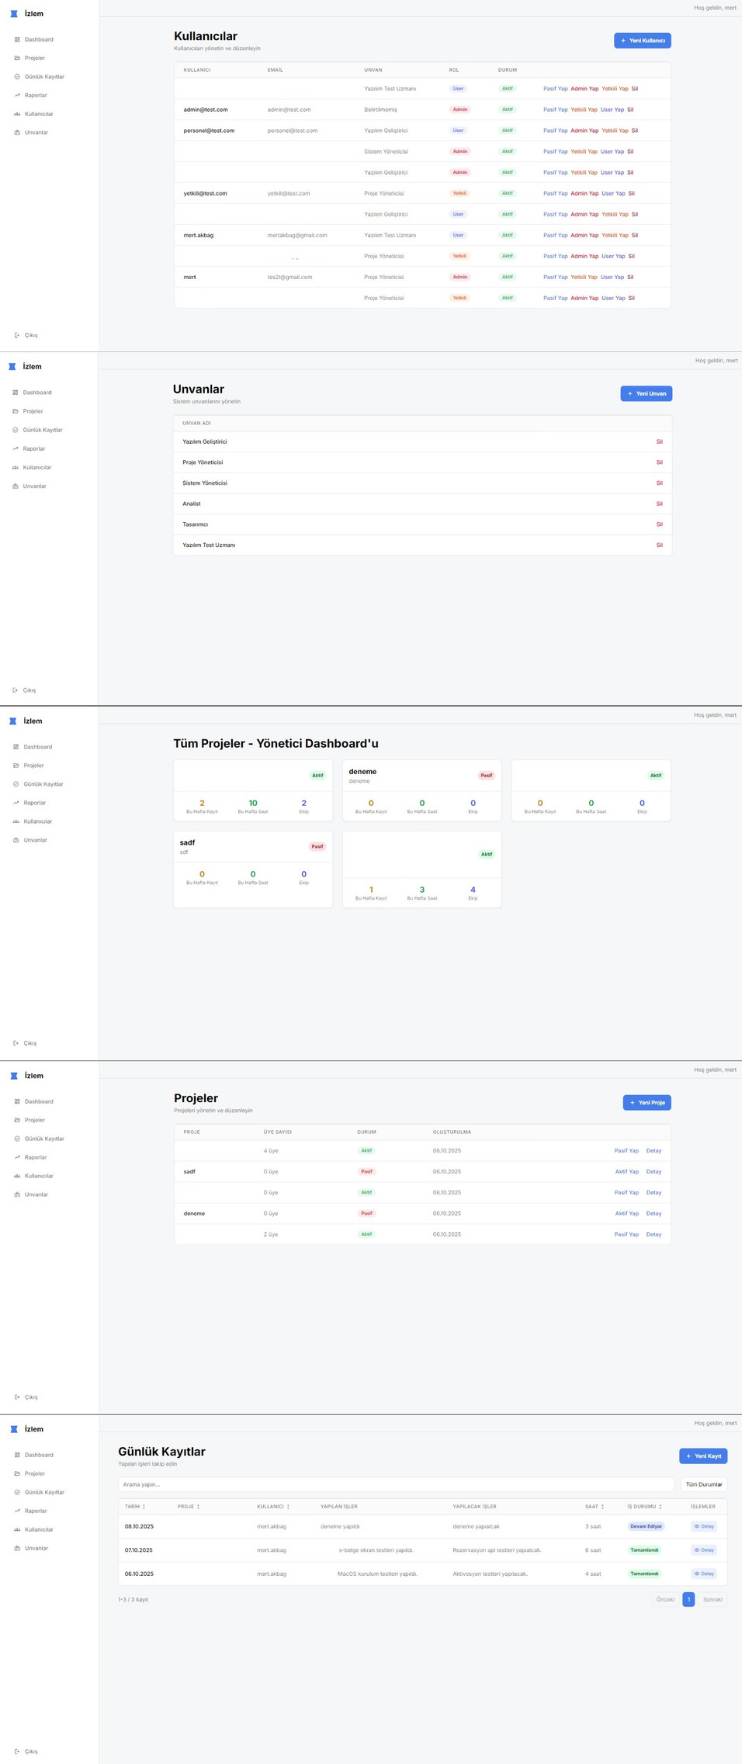Select Unvanlar in the Günlük Kayıtlar page sidebar

(x=36, y=1548)
